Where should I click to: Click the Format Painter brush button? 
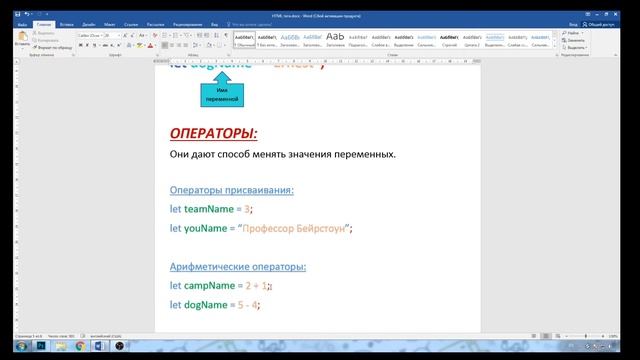(53, 47)
